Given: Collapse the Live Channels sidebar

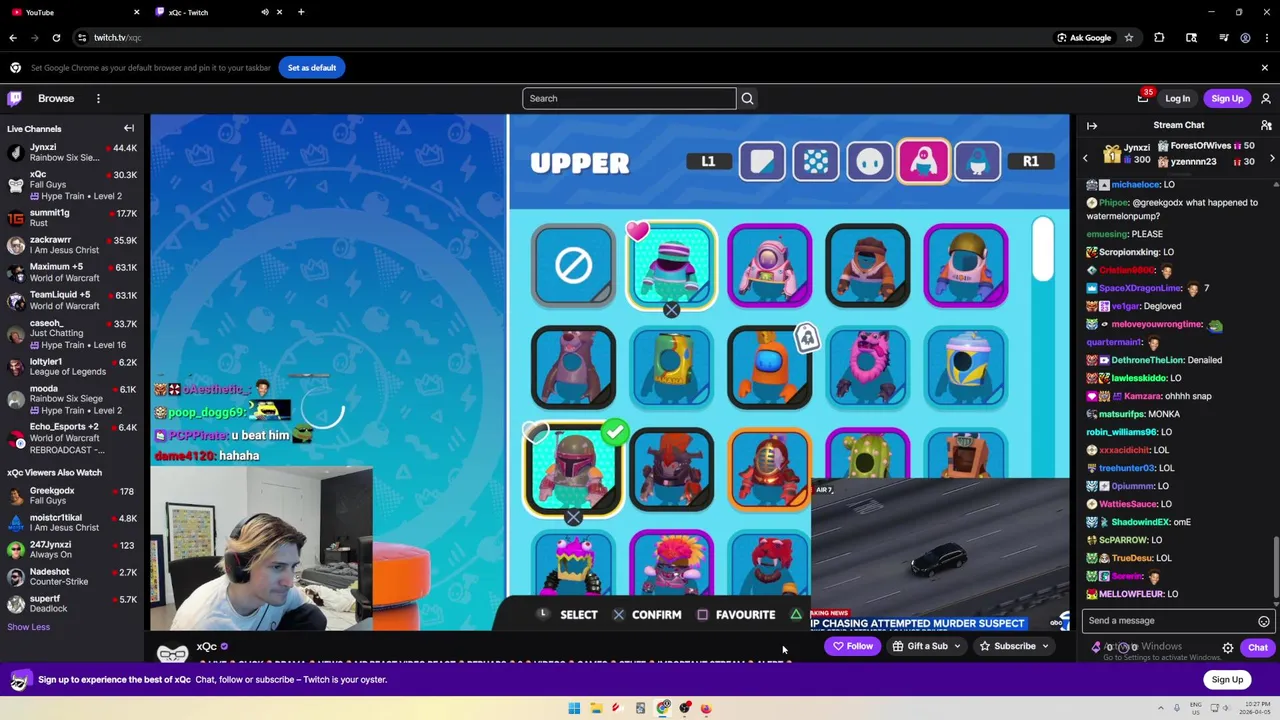Looking at the screenshot, I should (129, 128).
